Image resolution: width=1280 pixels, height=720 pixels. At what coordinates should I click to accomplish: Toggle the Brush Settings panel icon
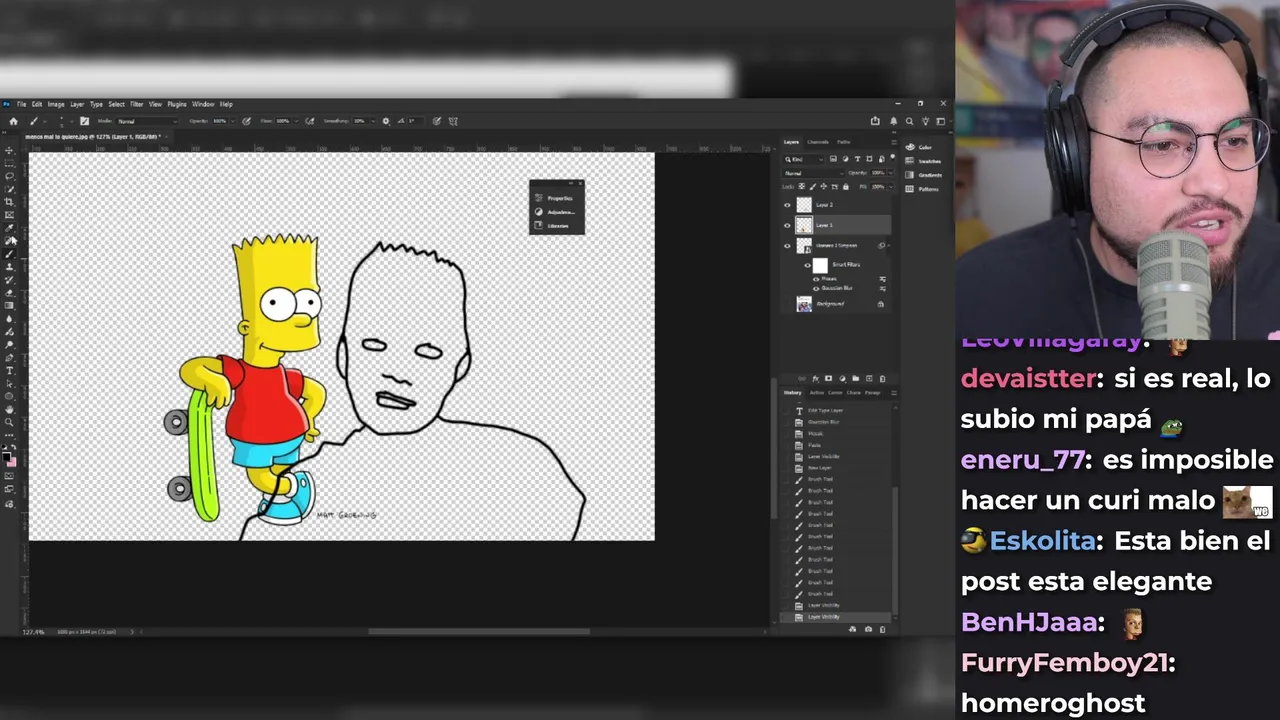coord(85,121)
